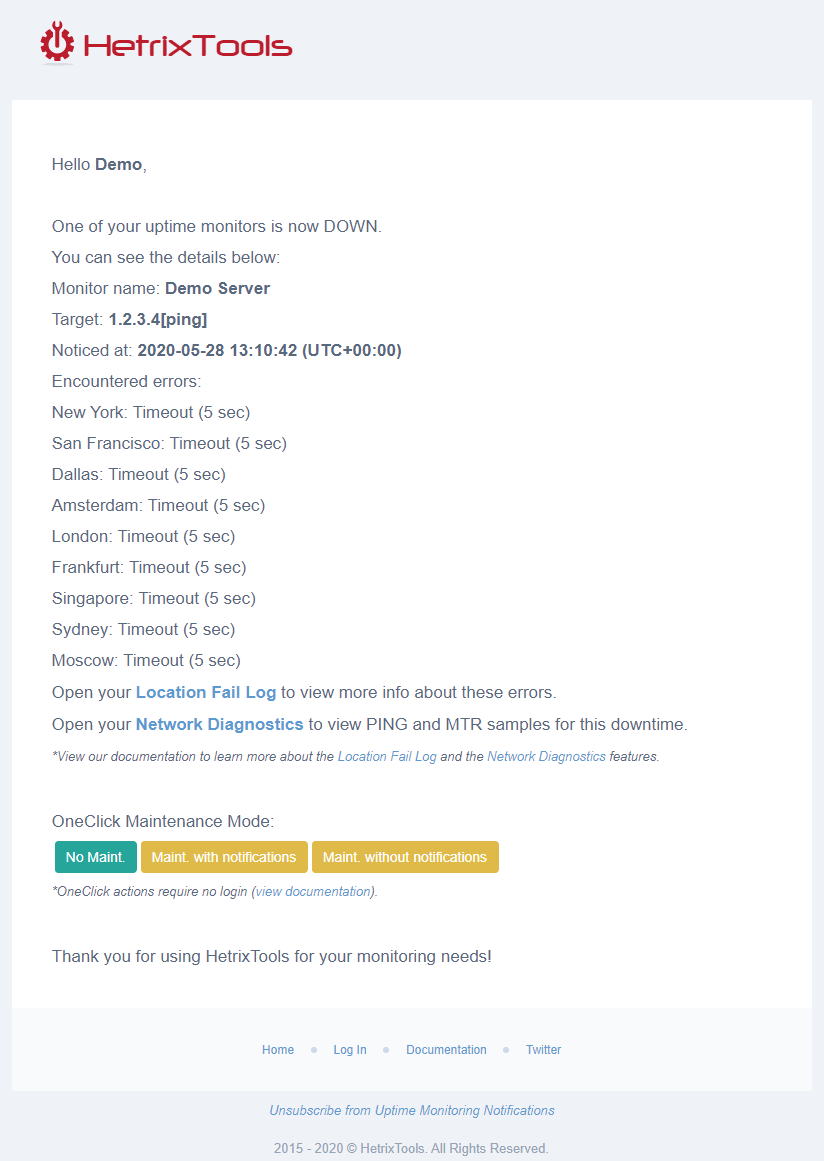824x1161 pixels.
Task: Open the Log In page
Action: coord(349,1050)
